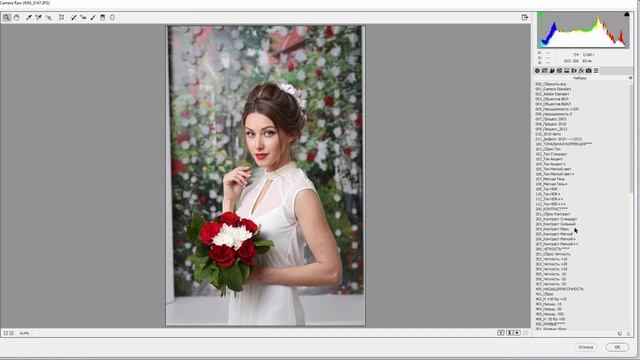640x360 pixels.
Task: Select the White Balance eyedropper tool
Action: [x=29, y=18]
